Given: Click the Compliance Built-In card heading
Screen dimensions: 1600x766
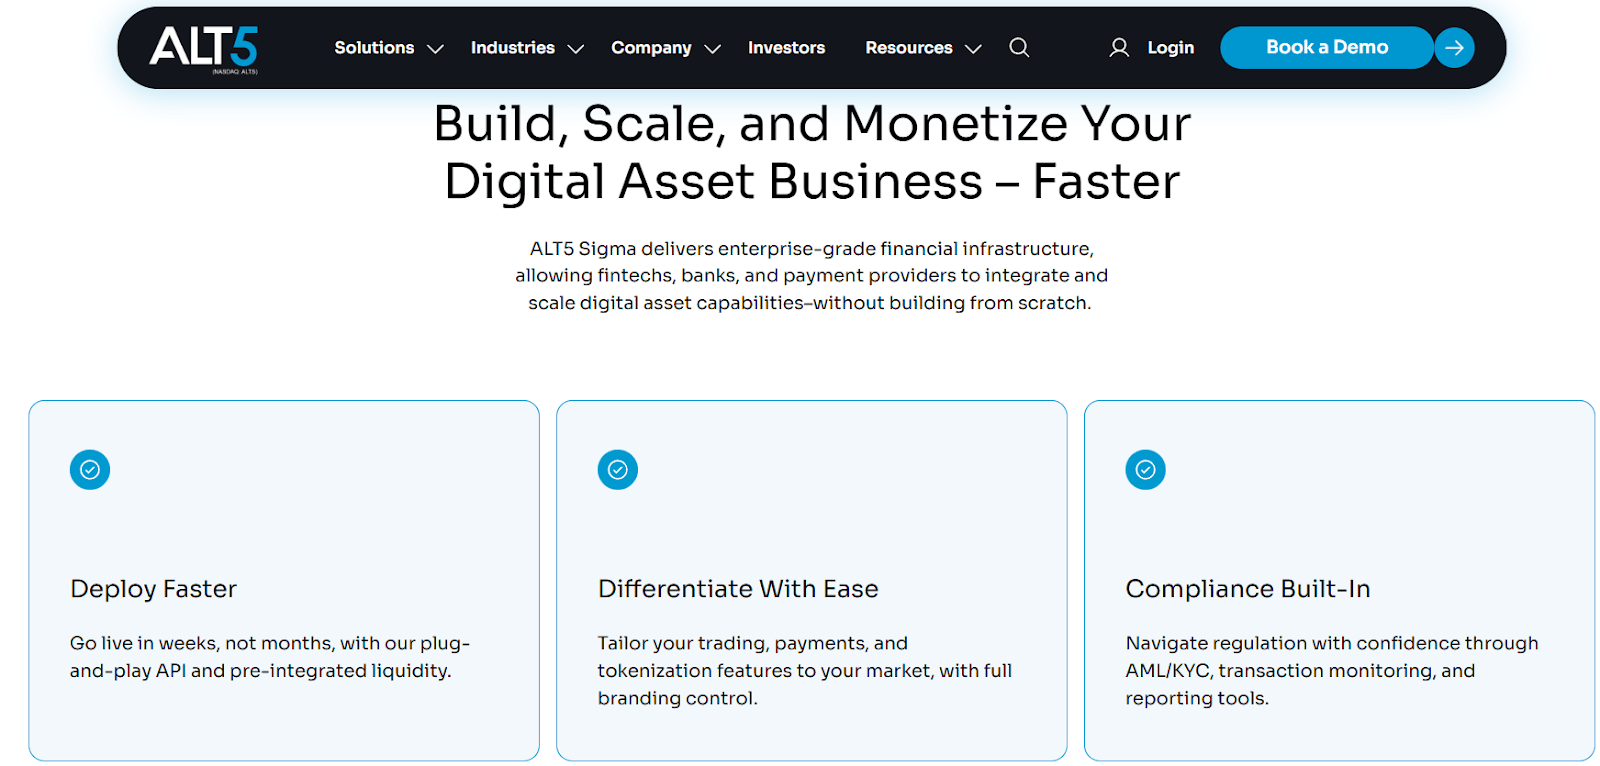Looking at the screenshot, I should [x=1248, y=589].
